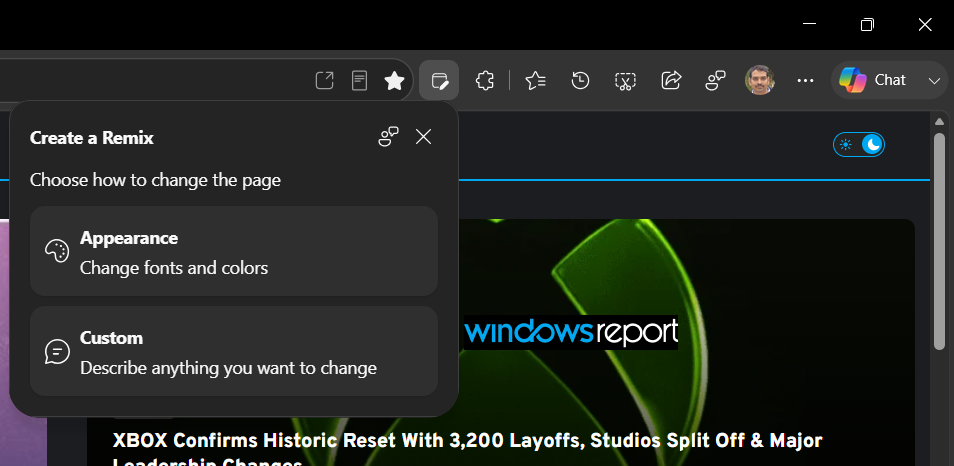
Task: Switch to light mode sun icon
Action: (846, 144)
